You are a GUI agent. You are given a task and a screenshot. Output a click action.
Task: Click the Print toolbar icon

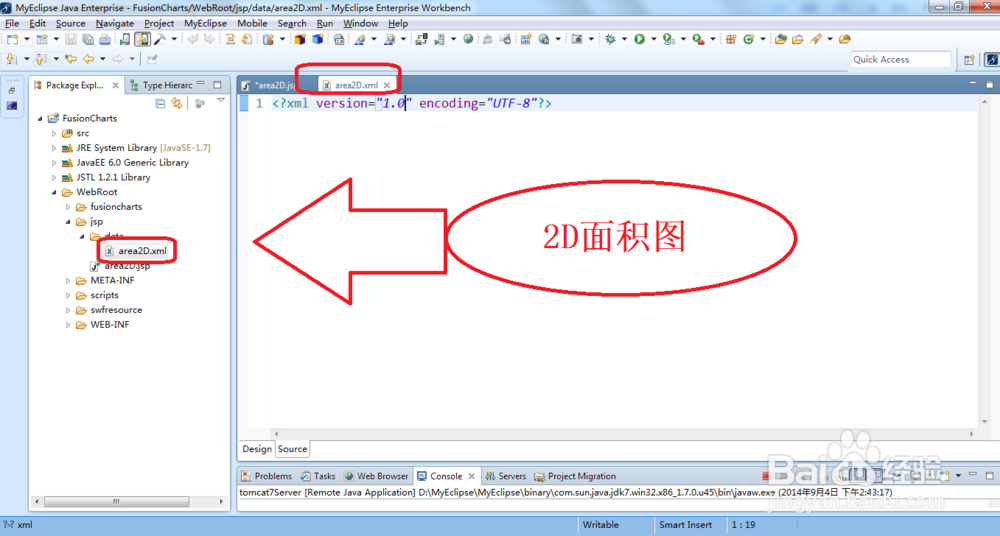pos(105,39)
